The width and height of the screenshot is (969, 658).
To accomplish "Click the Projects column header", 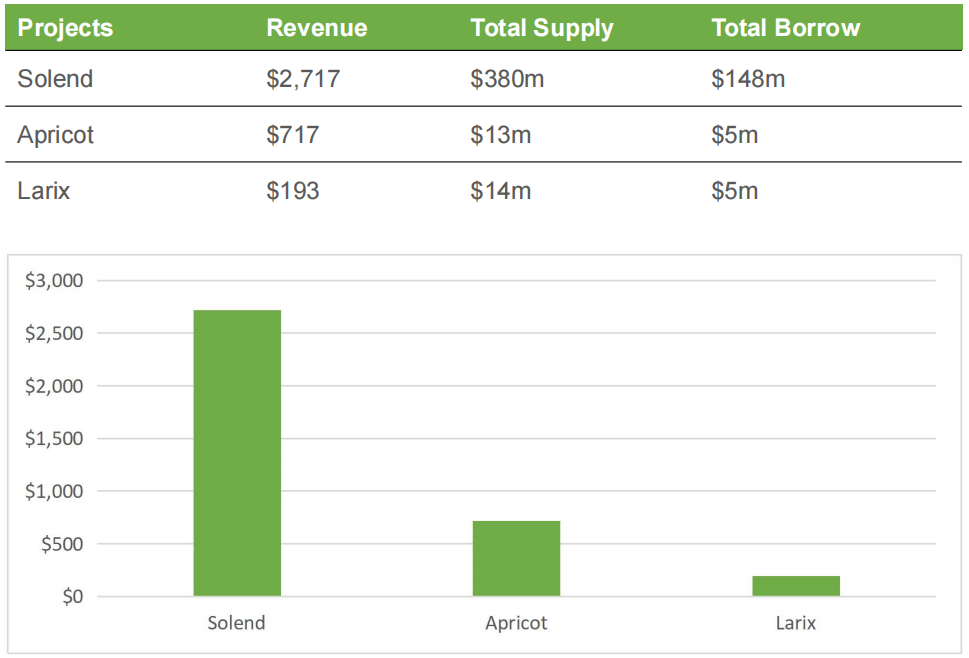I will 66,28.
